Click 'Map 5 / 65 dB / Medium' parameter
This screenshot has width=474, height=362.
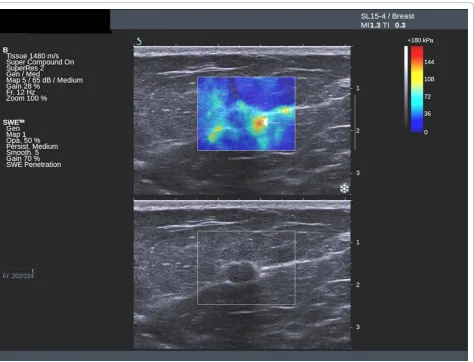tap(45, 80)
